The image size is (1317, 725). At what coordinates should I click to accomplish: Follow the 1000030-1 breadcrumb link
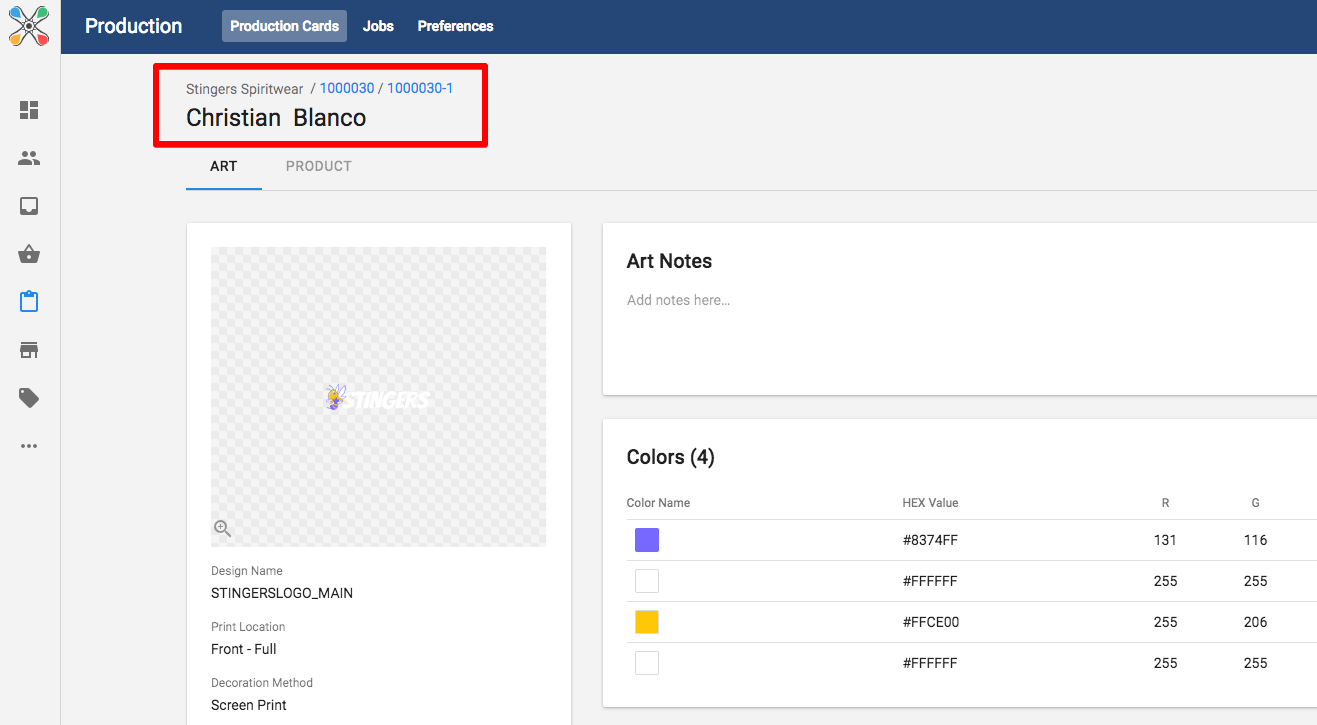[x=420, y=88]
